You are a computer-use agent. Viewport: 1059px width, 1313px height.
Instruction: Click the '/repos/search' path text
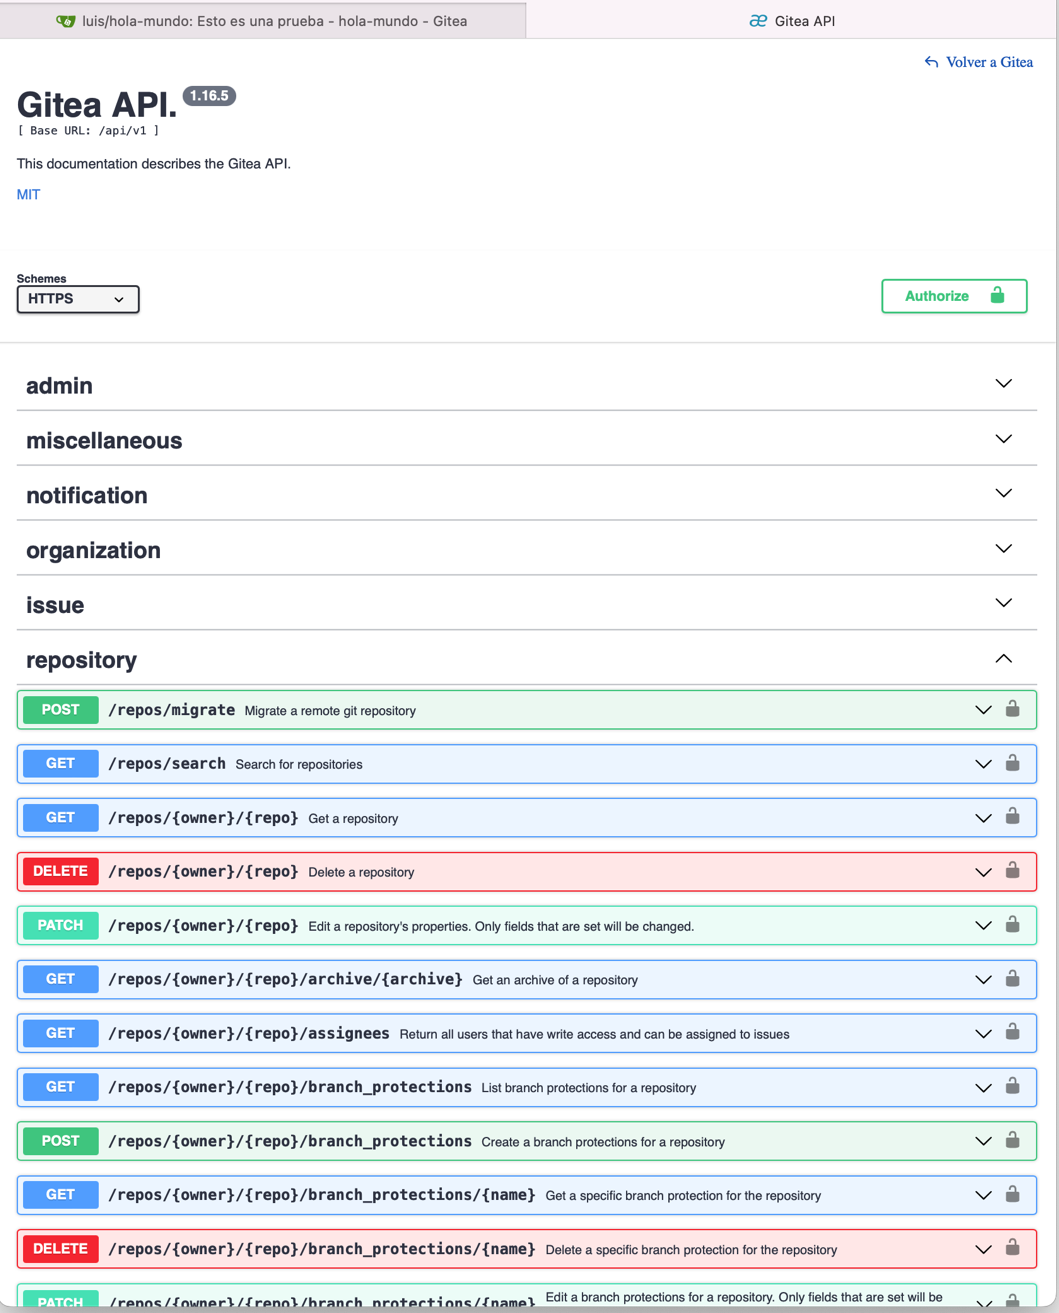[x=167, y=764]
